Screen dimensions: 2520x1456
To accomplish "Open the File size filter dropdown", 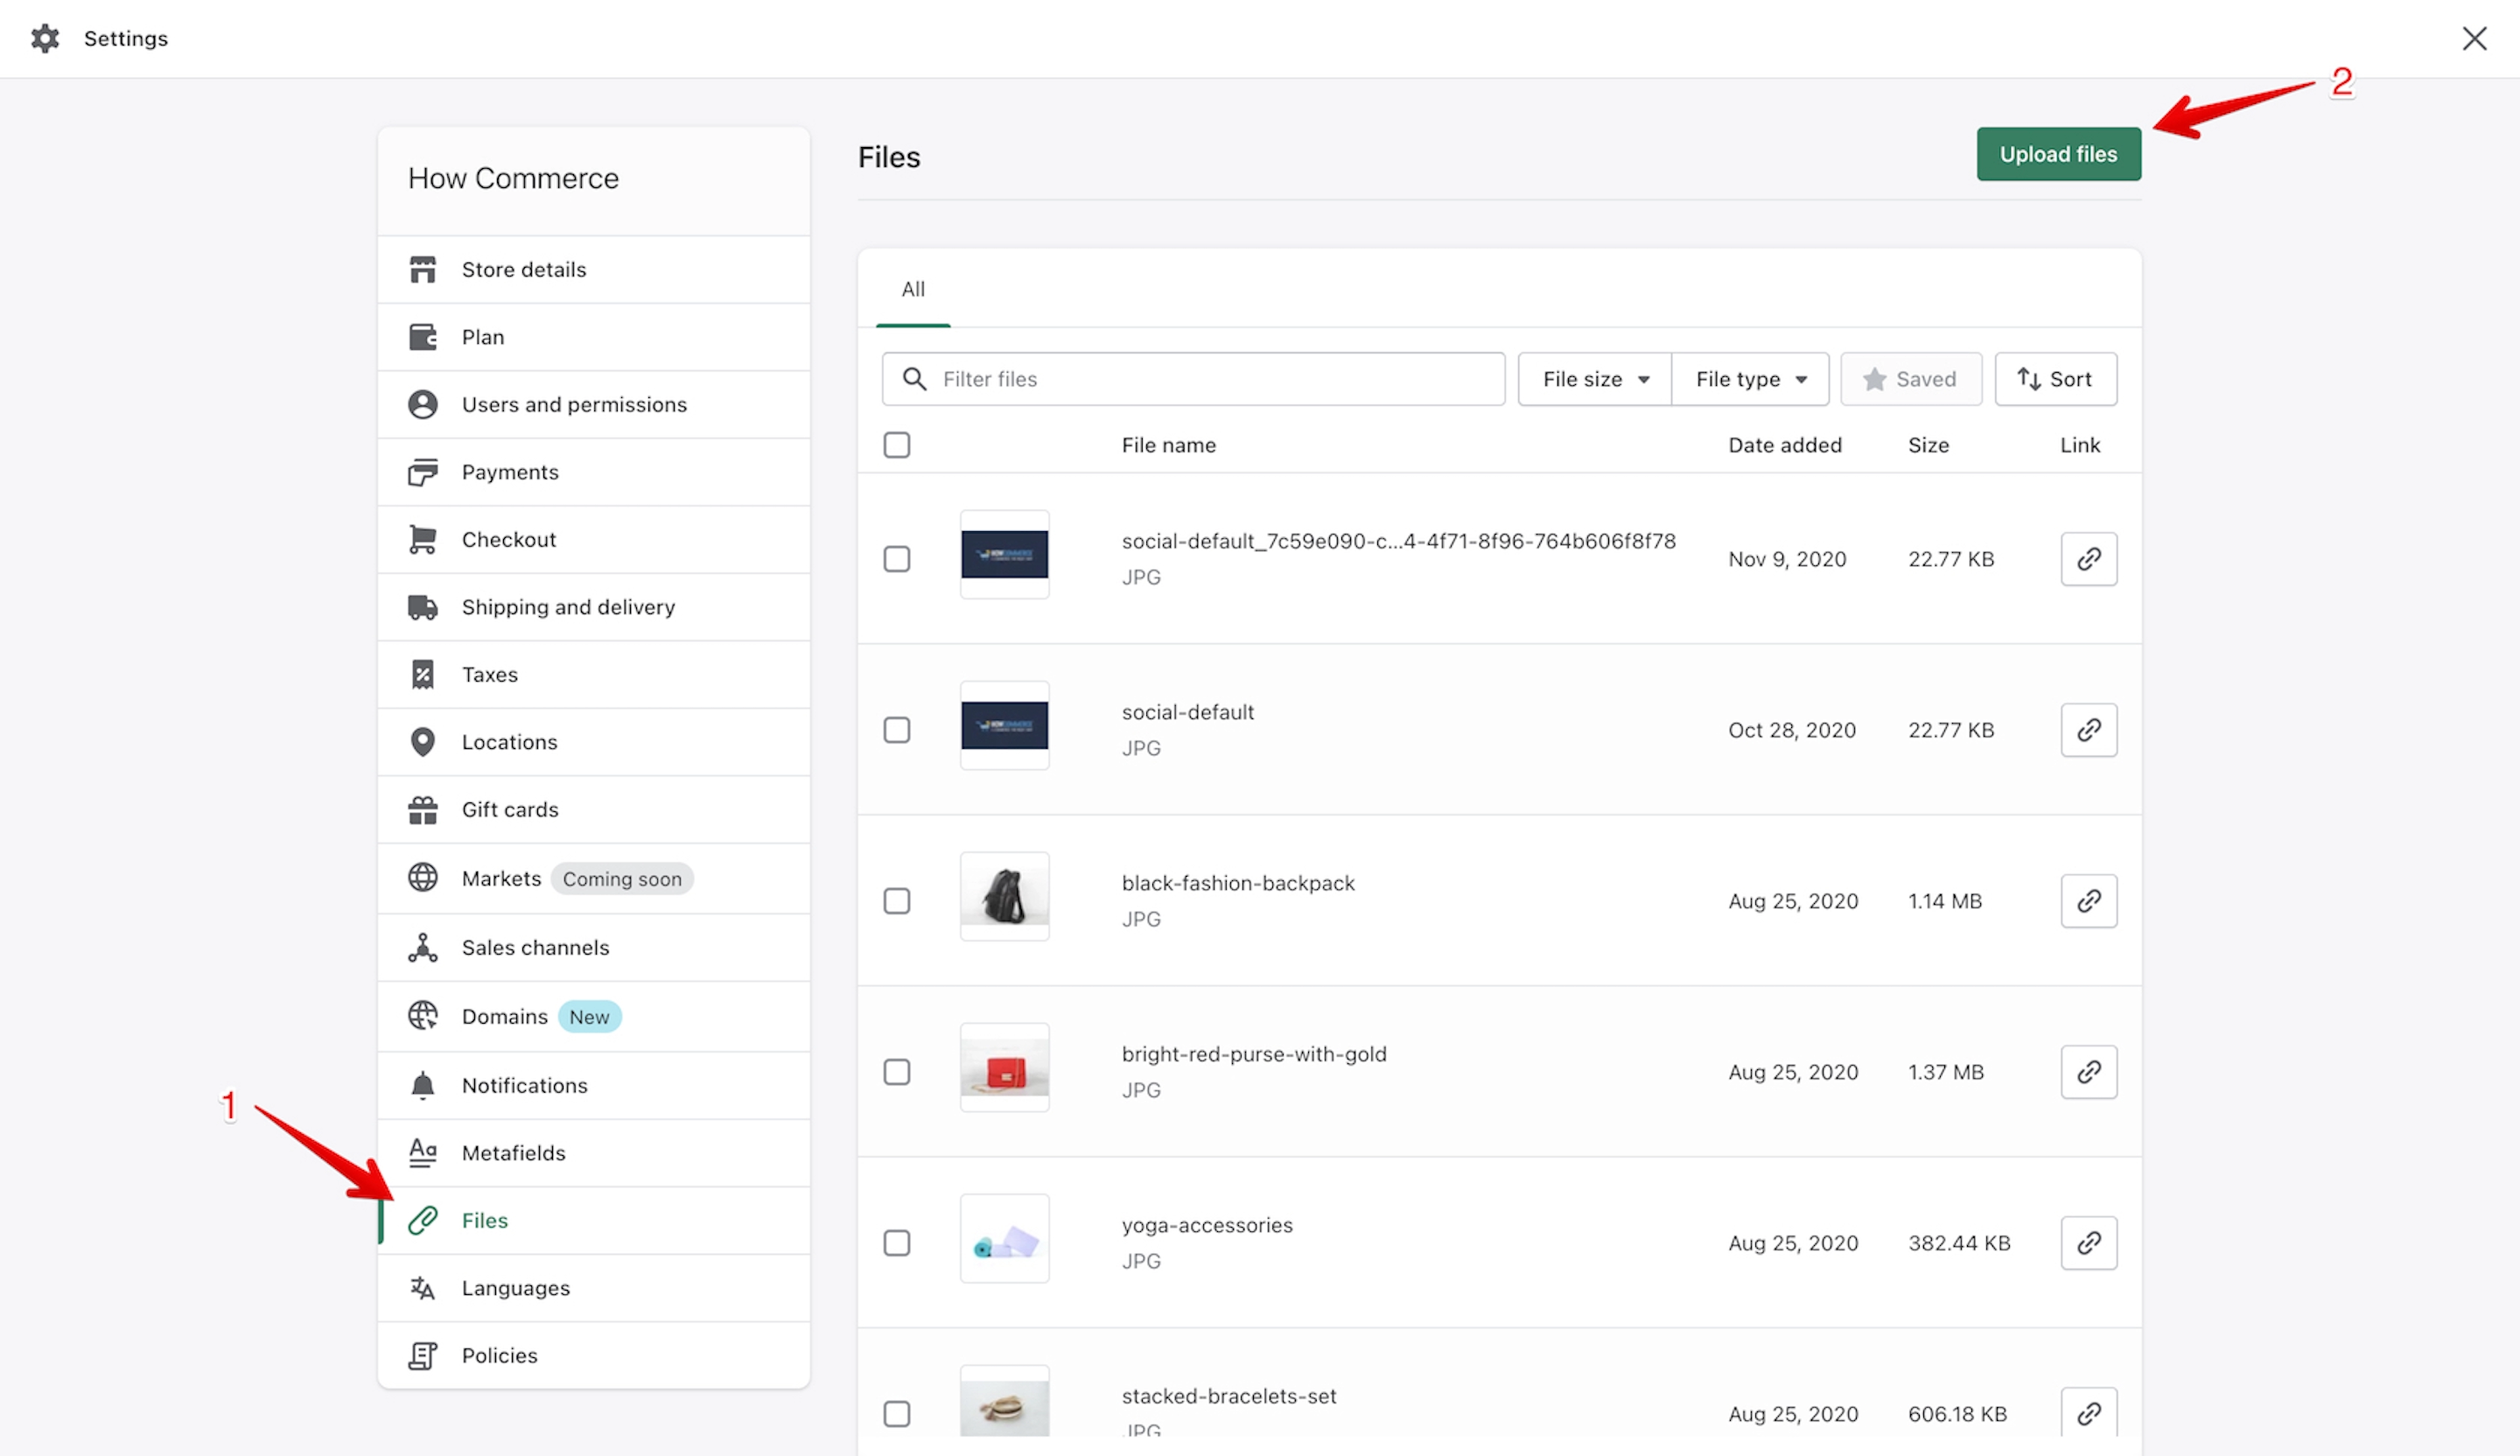I will [1595, 379].
